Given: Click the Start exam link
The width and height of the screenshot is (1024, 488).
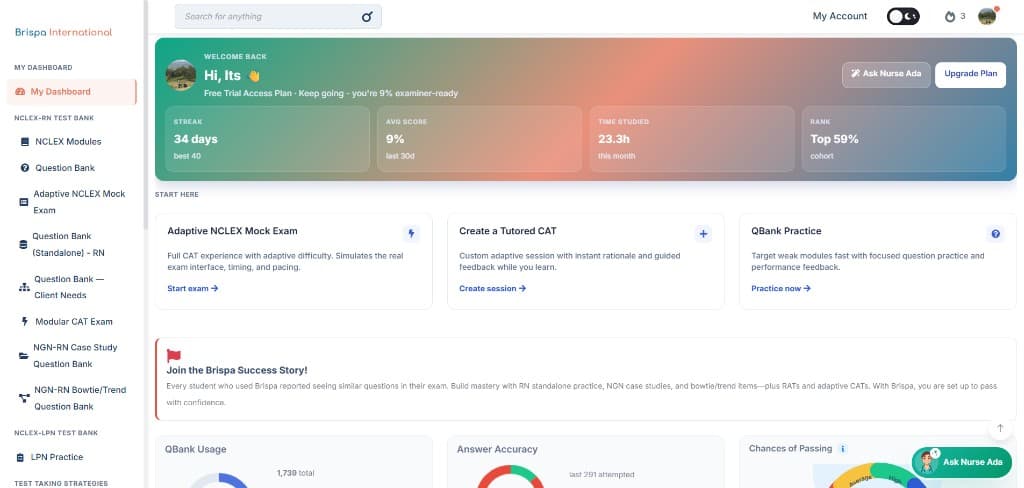Looking at the screenshot, I should tap(193, 288).
